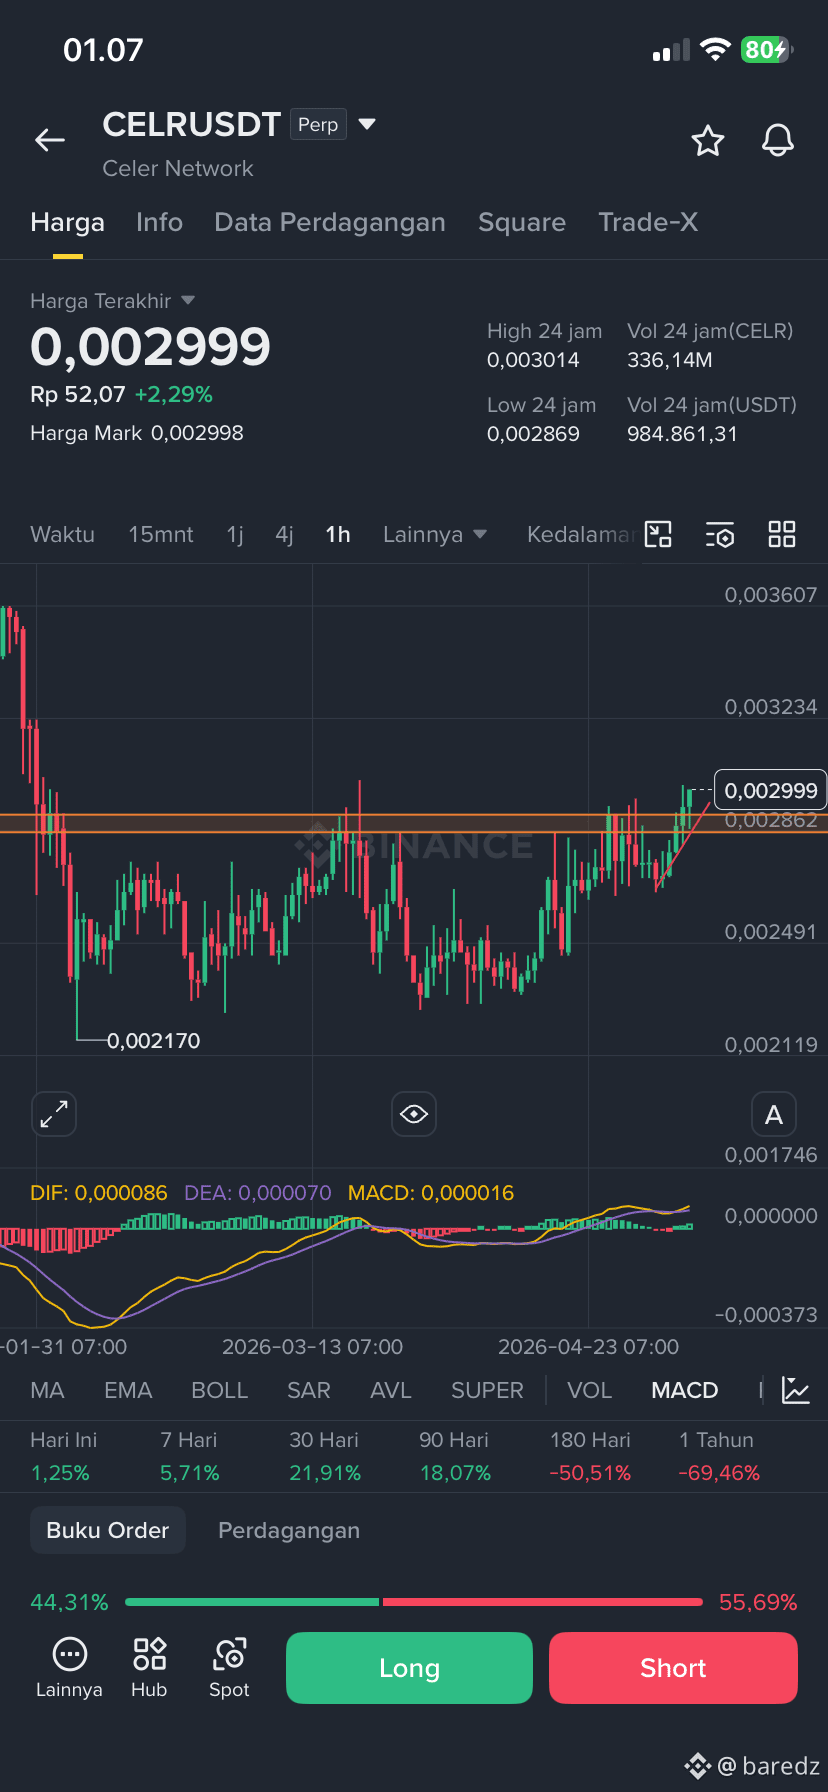Image resolution: width=828 pixels, height=1792 pixels.
Task: Tap the Low 24 jam value 0,002869
Action: pyautogui.click(x=533, y=434)
